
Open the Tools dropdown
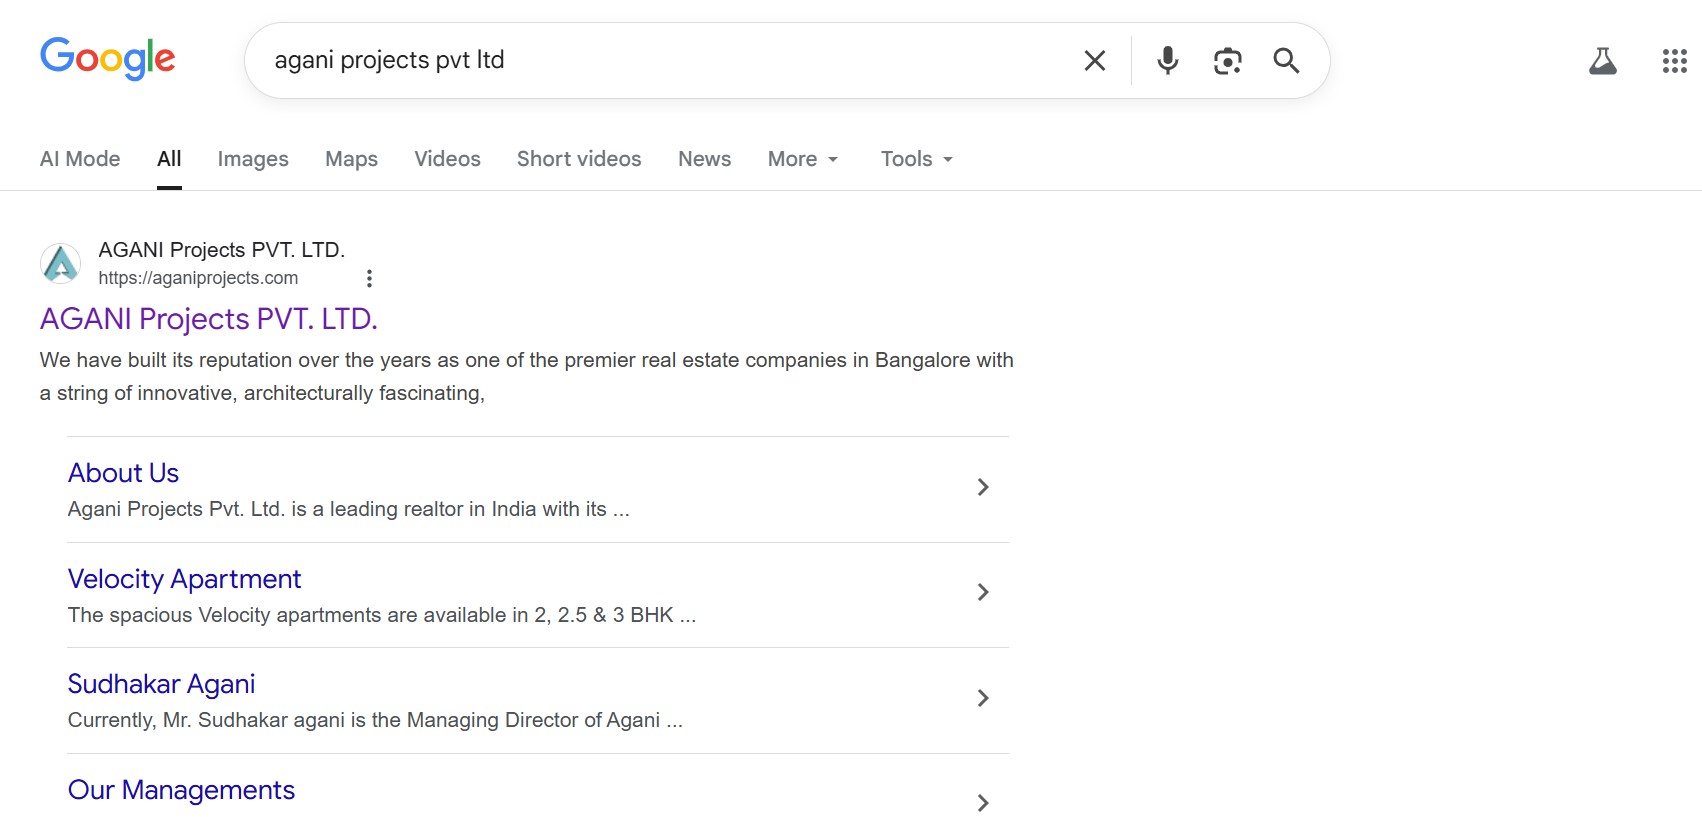pos(916,159)
